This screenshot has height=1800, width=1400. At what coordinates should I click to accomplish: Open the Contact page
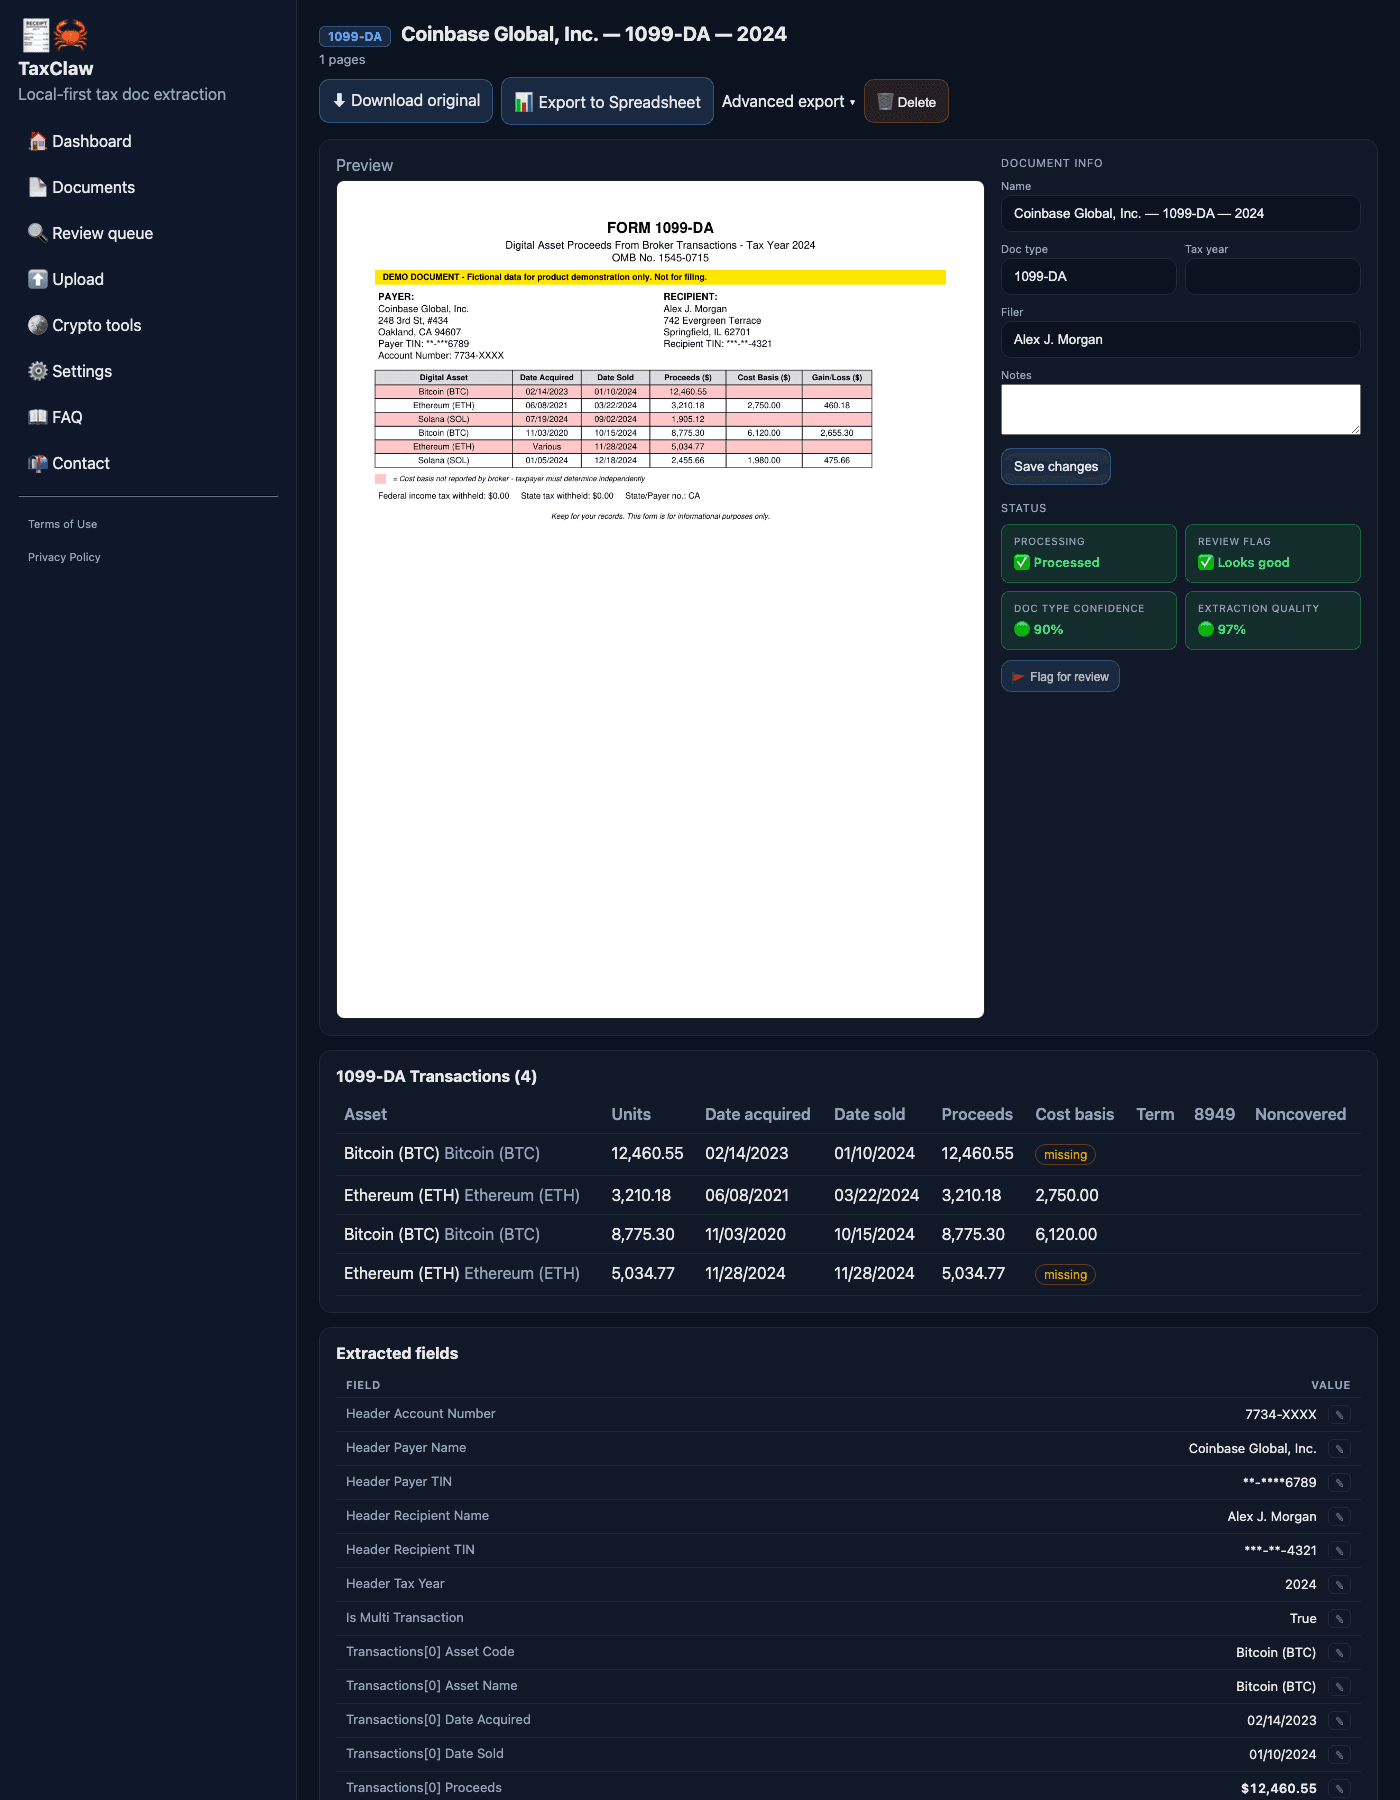(69, 463)
